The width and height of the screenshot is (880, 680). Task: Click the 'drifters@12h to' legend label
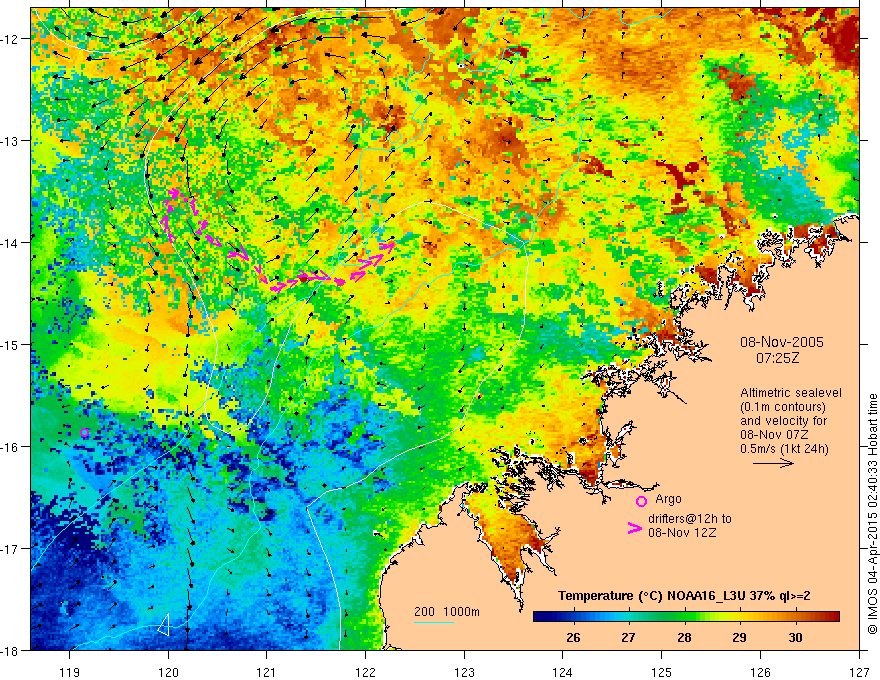click(x=690, y=519)
